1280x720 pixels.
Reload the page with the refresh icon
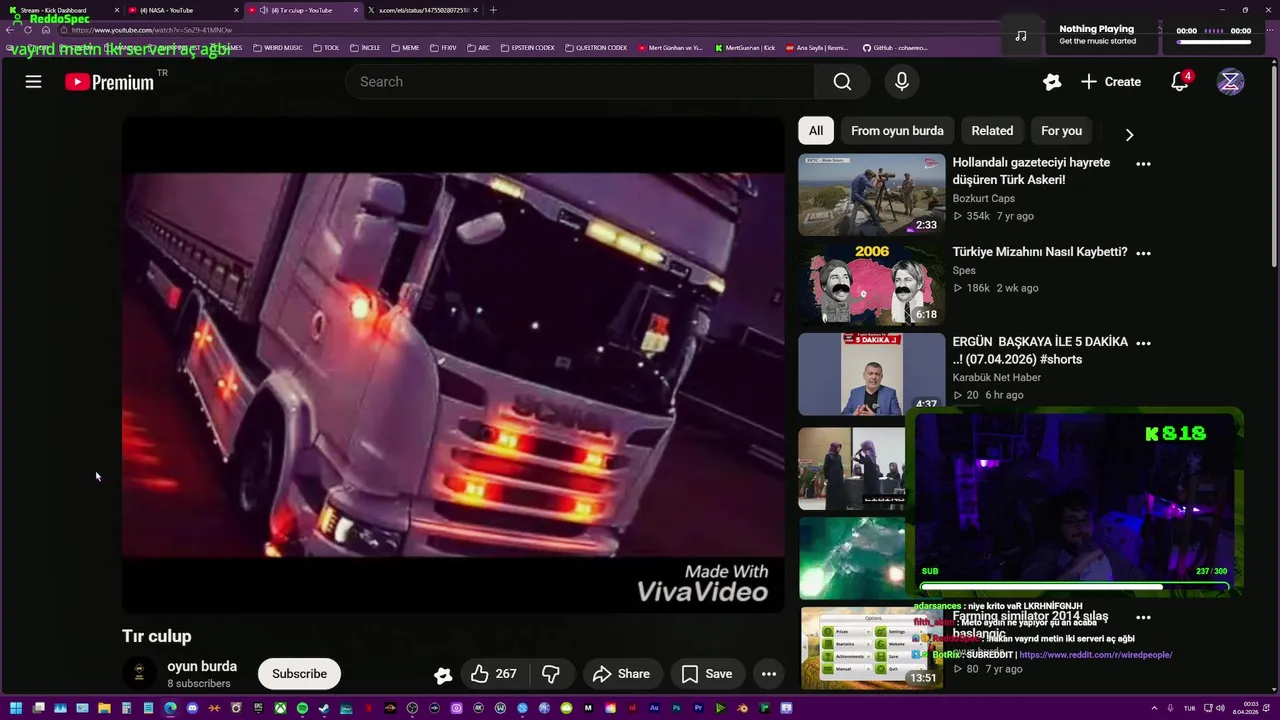coord(27,30)
